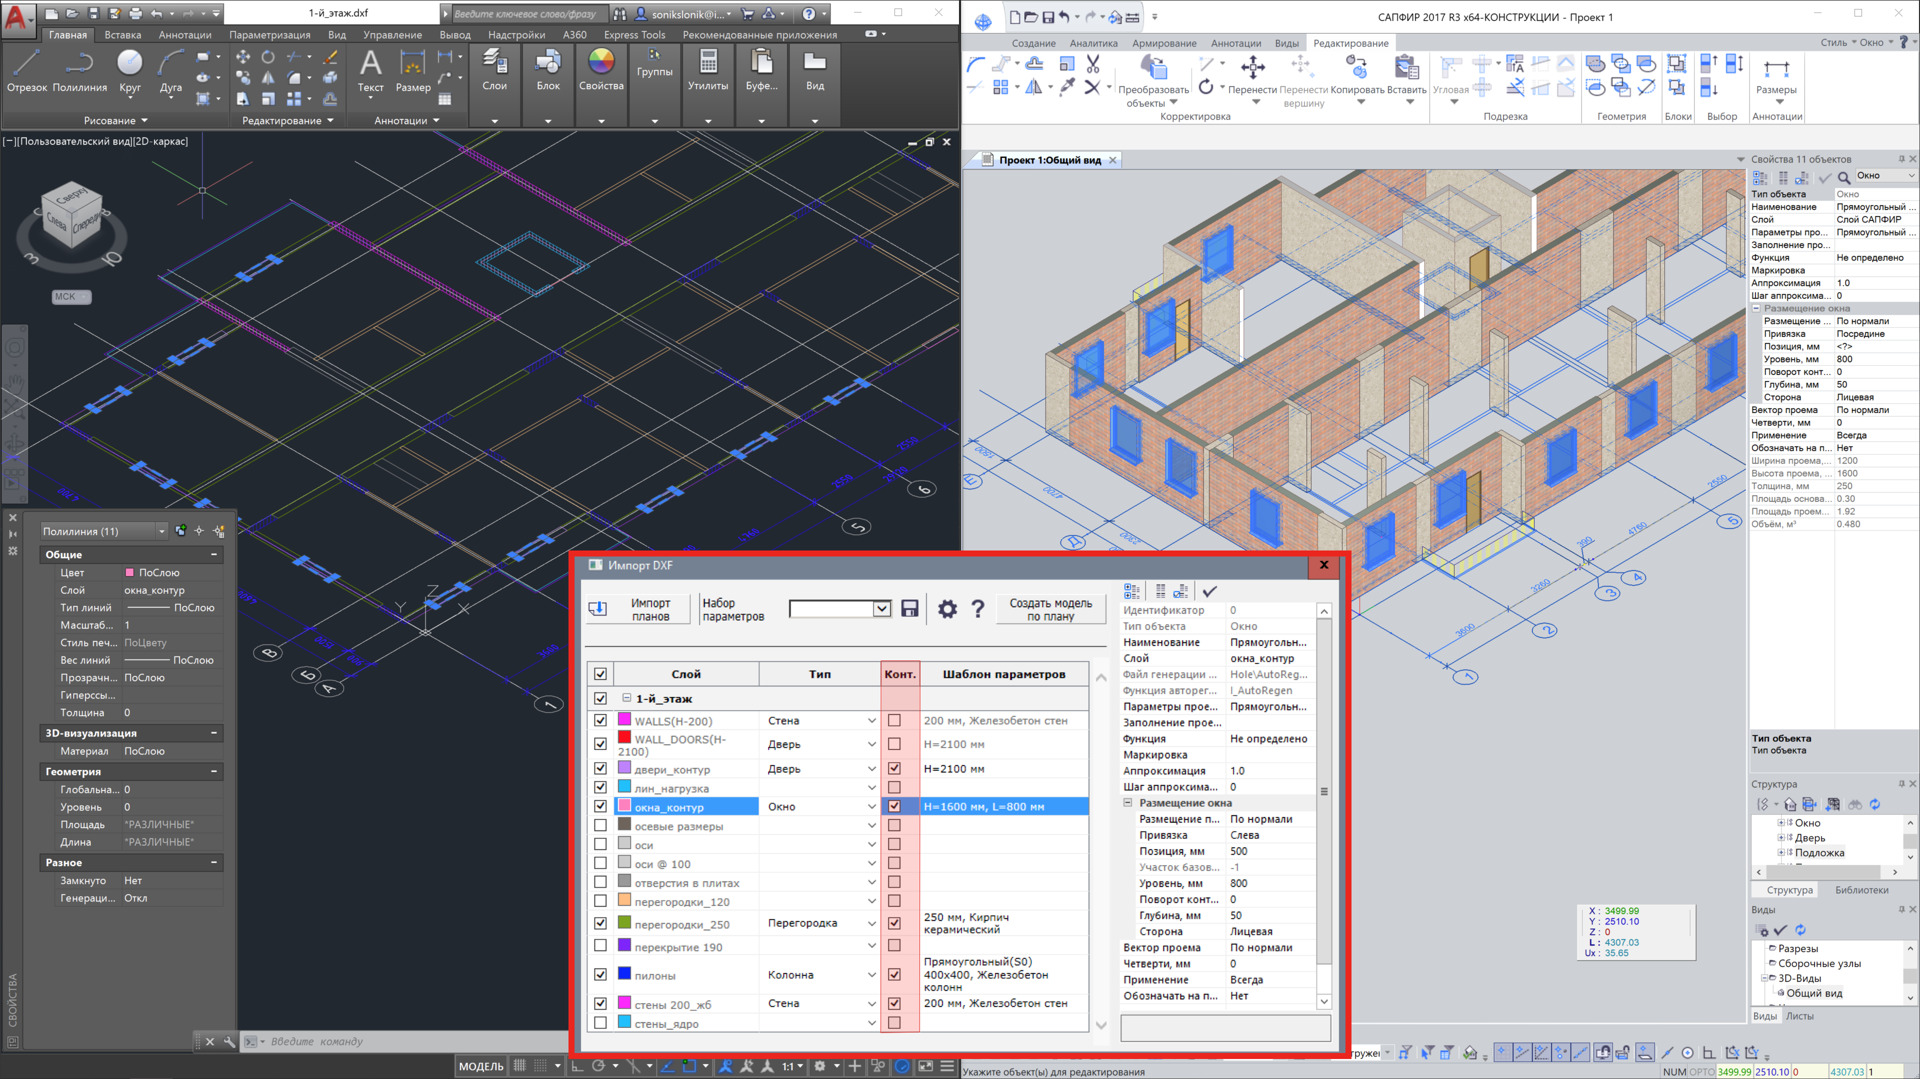
Task: Click Создать модель по плану button
Action: tap(1050, 609)
